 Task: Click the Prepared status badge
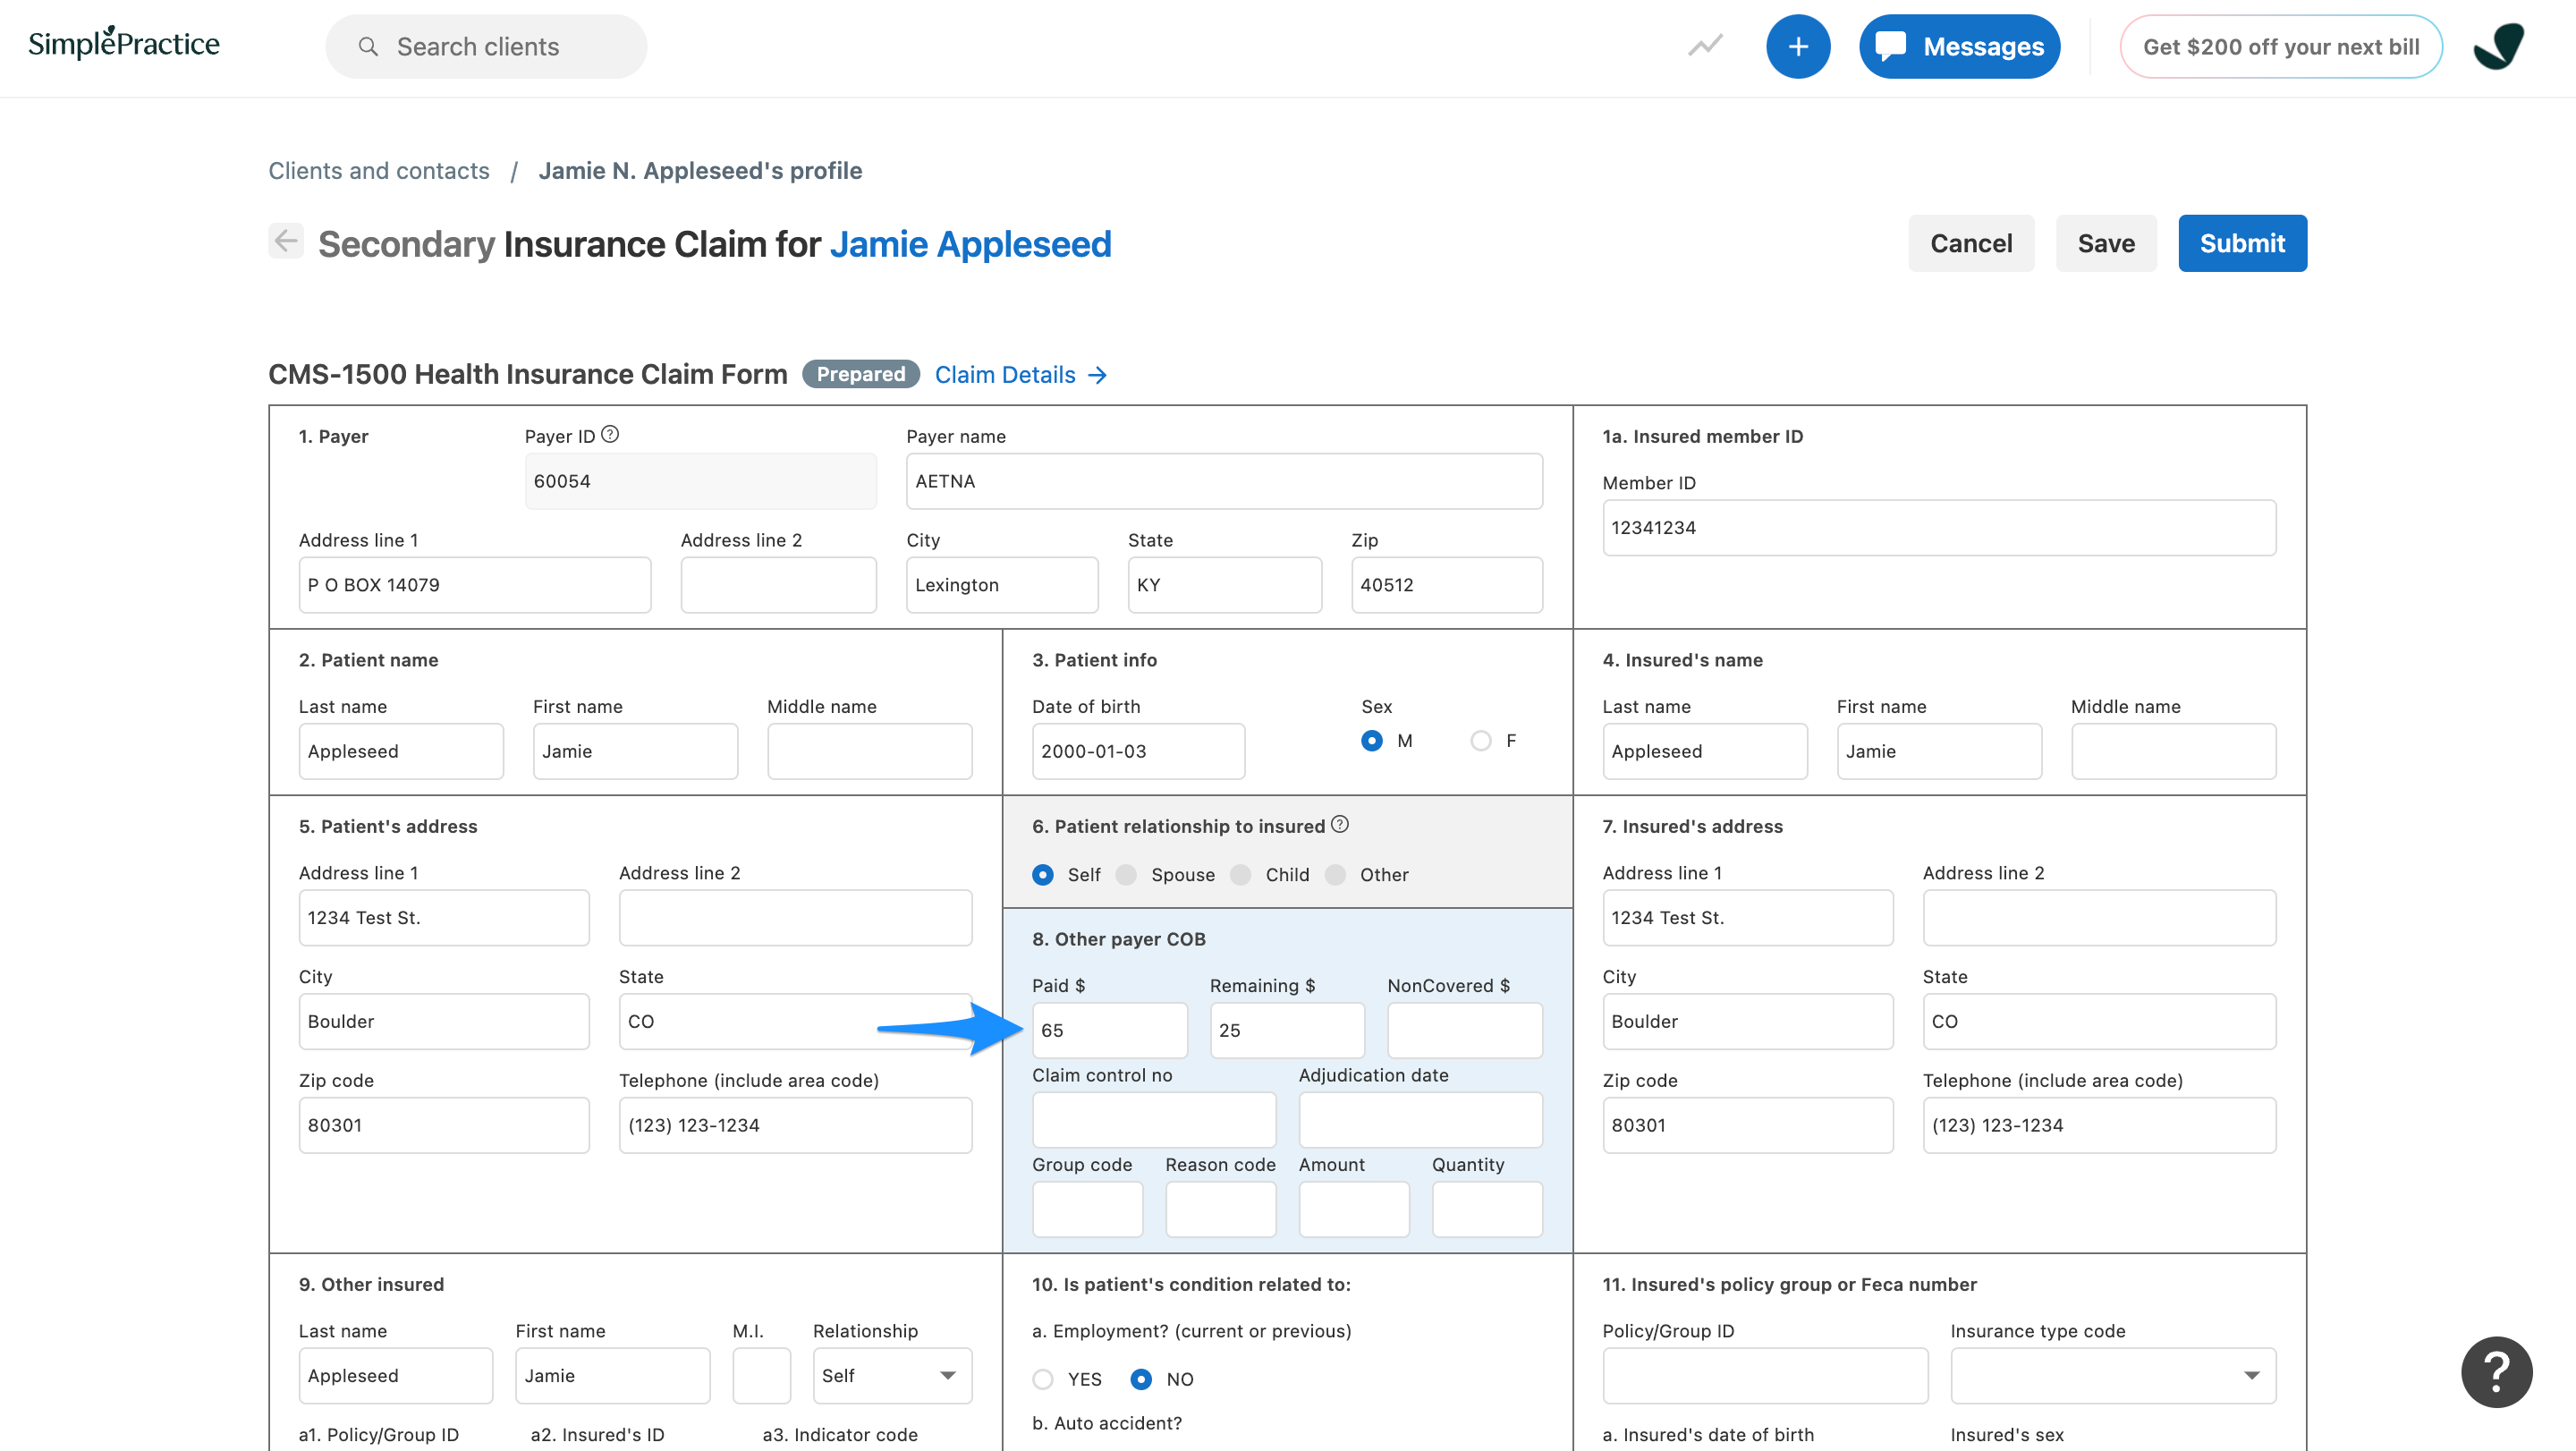pyautogui.click(x=860, y=374)
